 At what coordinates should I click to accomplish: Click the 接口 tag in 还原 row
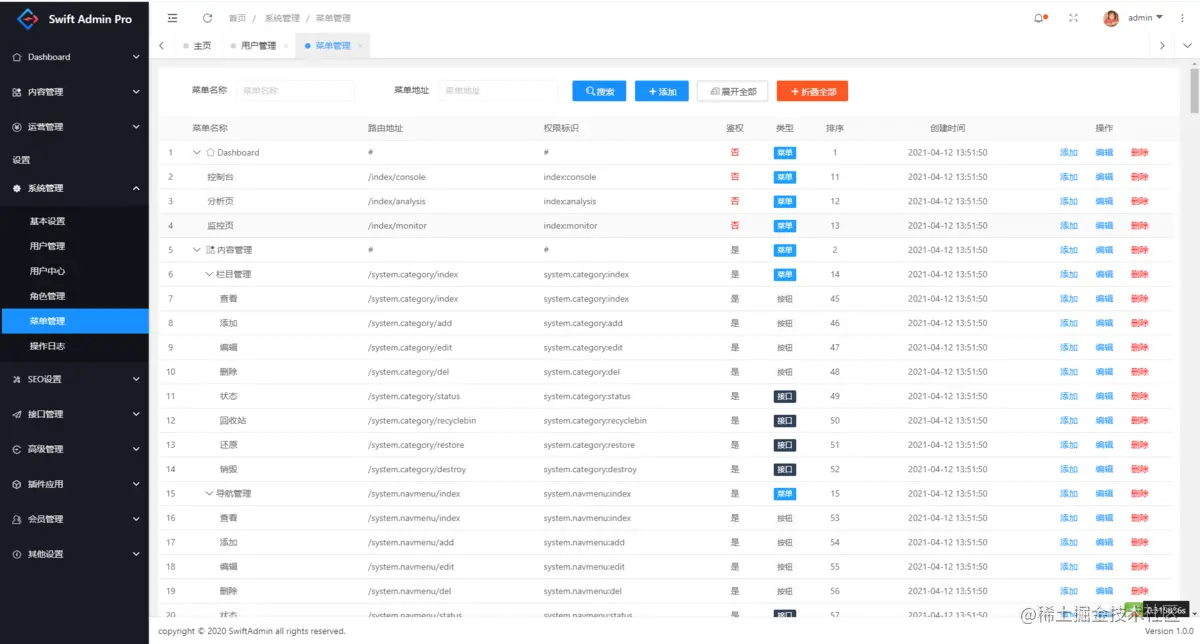pyautogui.click(x=785, y=445)
